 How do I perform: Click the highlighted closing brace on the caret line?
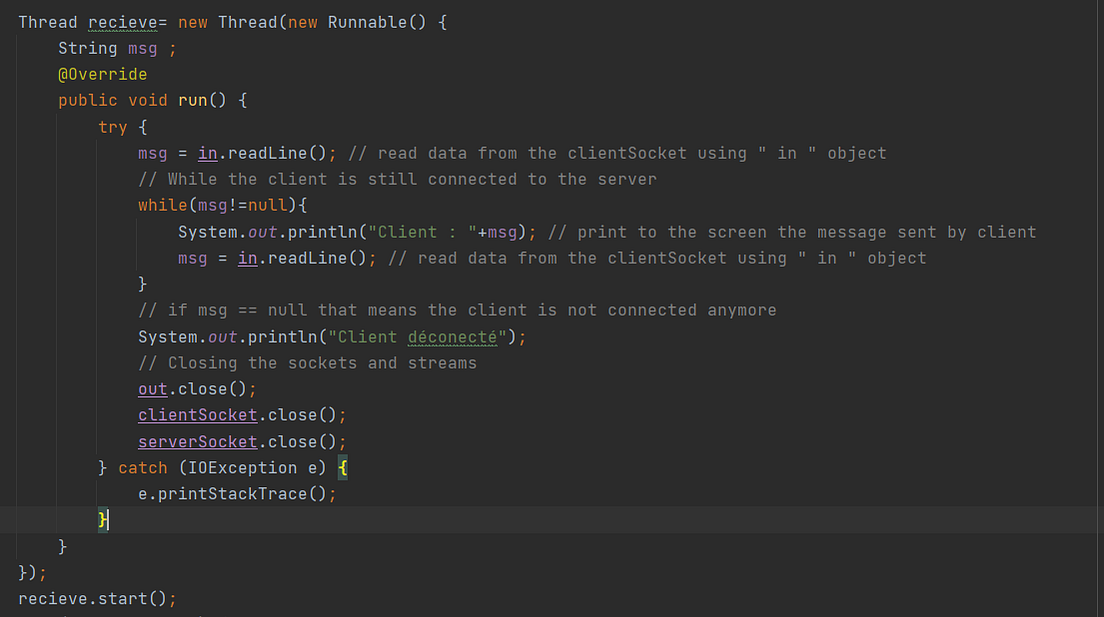103,519
